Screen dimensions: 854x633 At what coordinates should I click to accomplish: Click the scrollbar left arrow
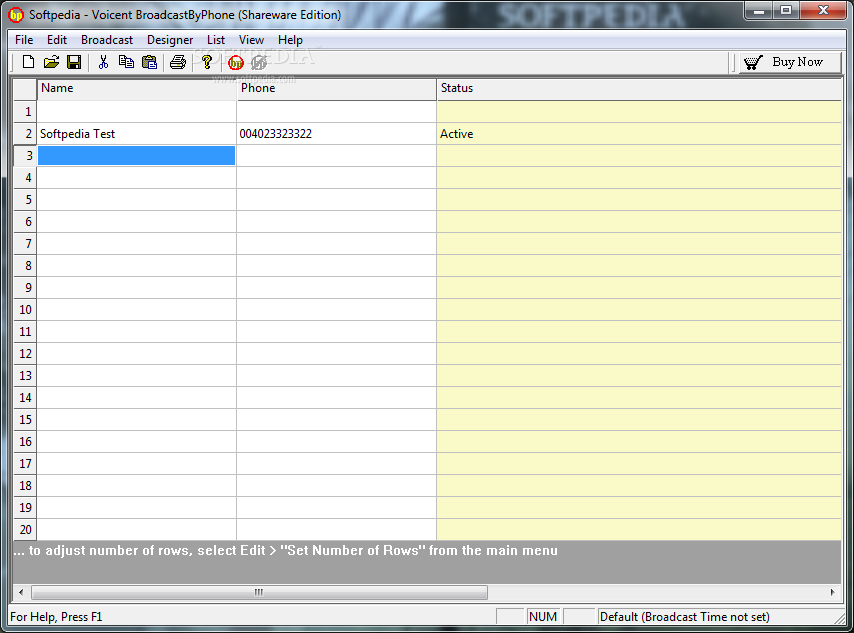click(21, 592)
